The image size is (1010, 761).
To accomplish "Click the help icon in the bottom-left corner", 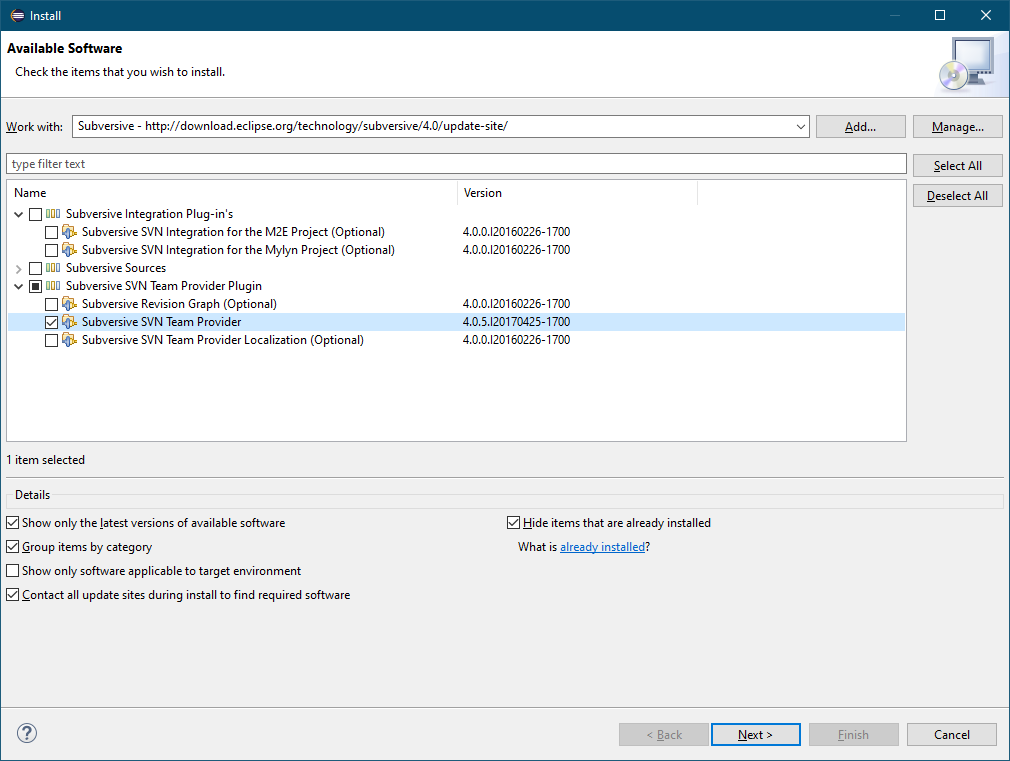I will 26,733.
